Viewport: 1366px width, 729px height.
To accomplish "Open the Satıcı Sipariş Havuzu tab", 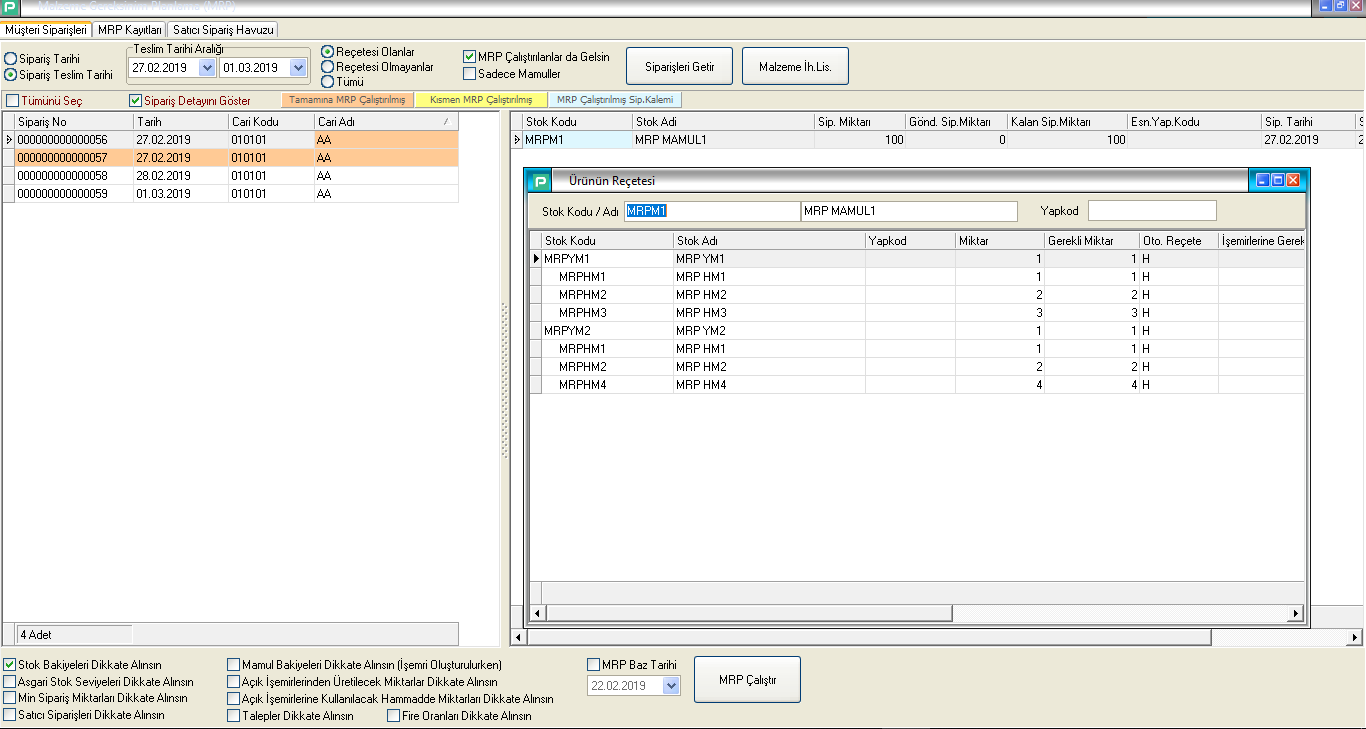I will click(x=223, y=30).
